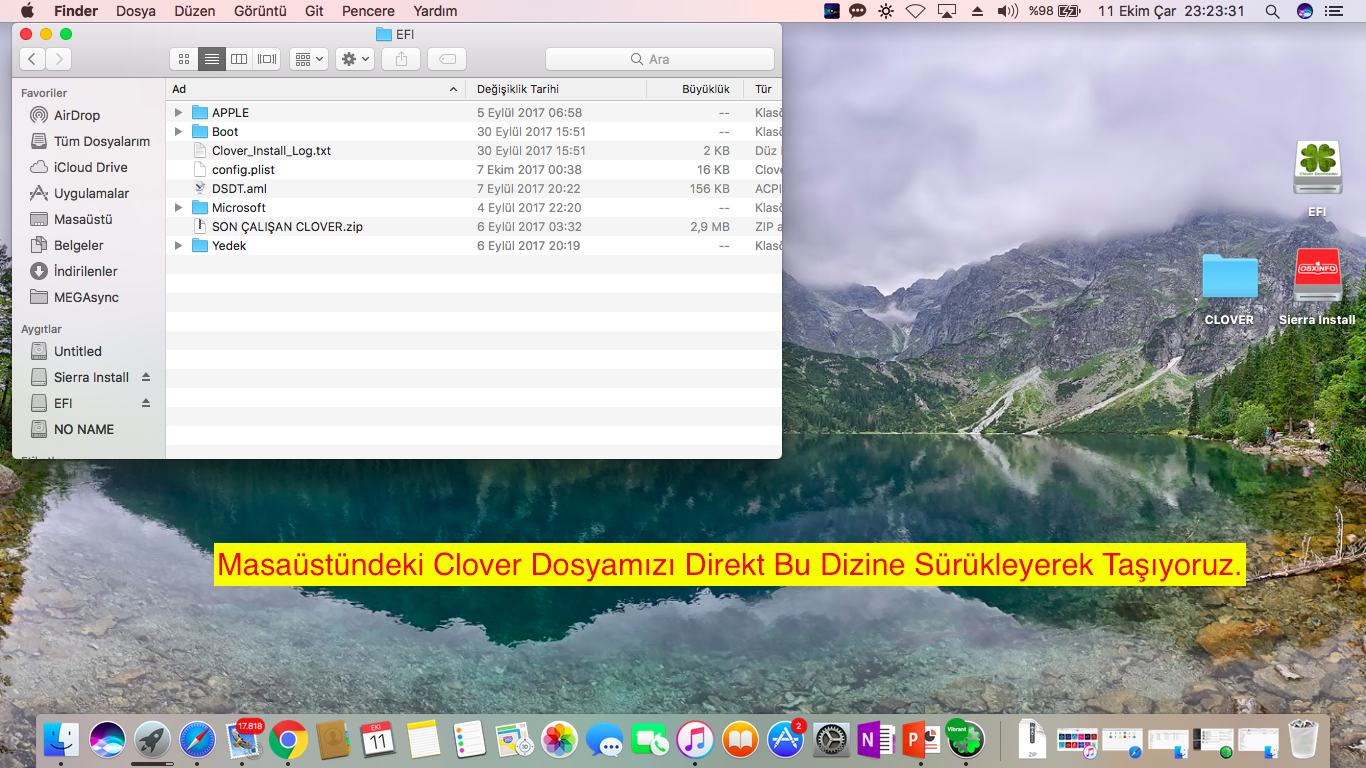Switch Finder to column view
Viewport: 1366px width, 768px height.
tap(239, 59)
